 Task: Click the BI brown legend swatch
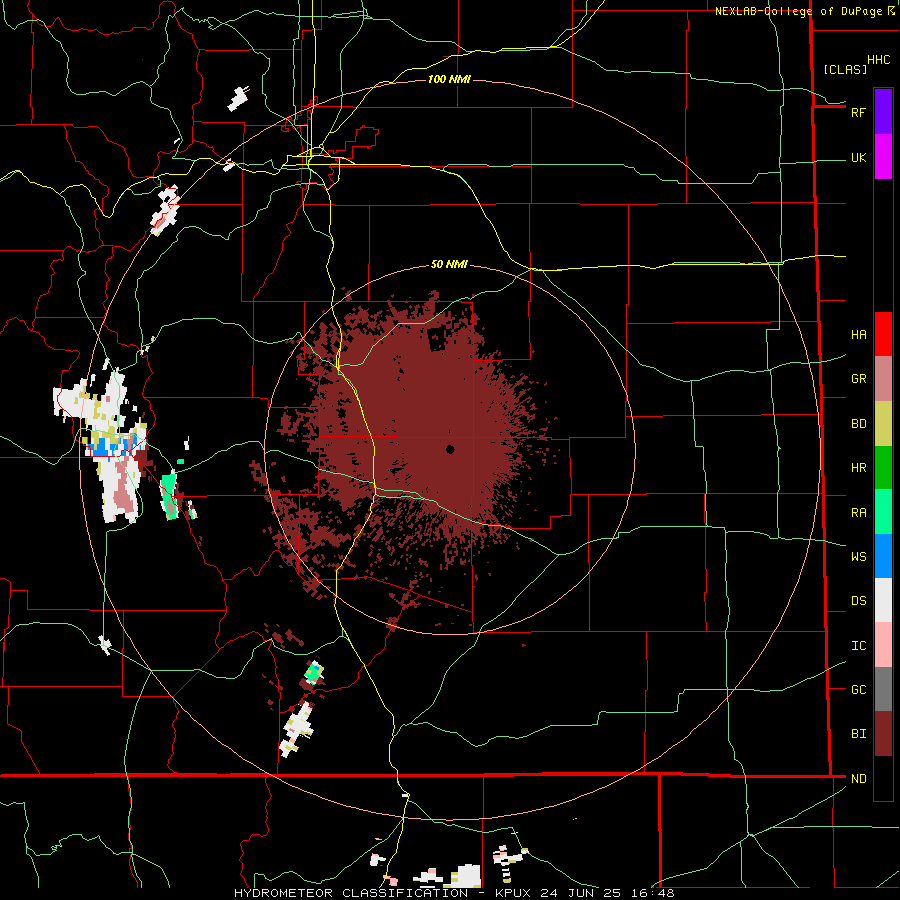(883, 734)
